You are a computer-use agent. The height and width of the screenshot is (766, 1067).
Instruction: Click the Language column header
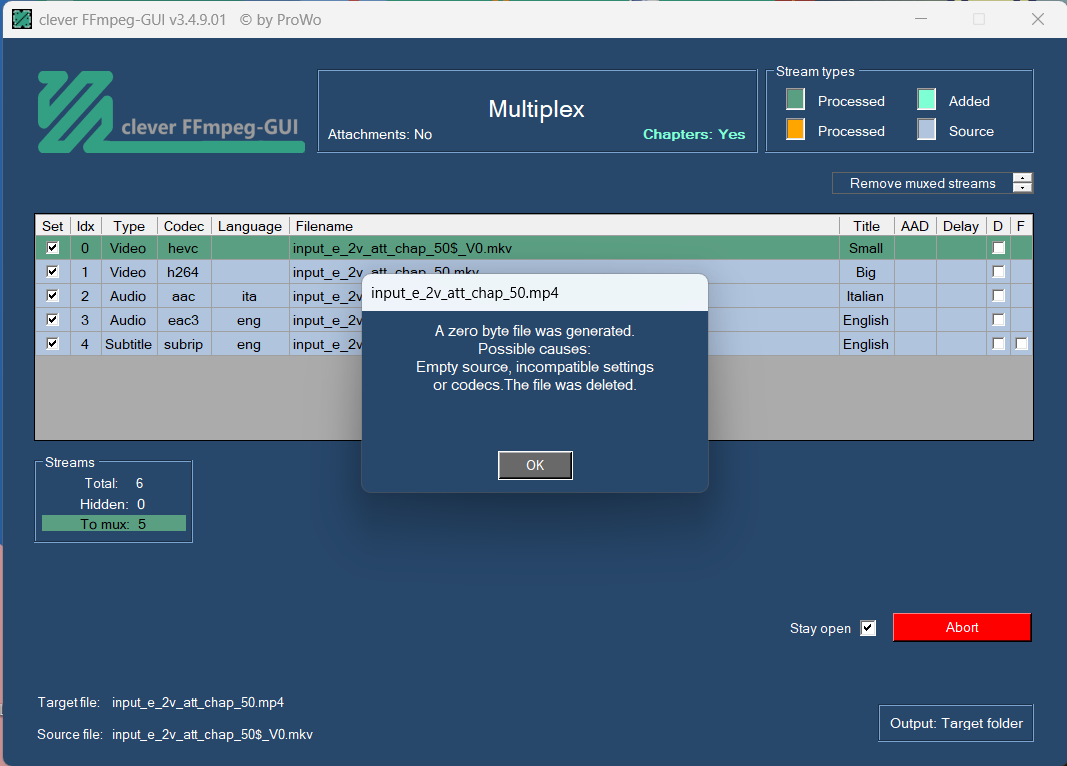coord(250,226)
